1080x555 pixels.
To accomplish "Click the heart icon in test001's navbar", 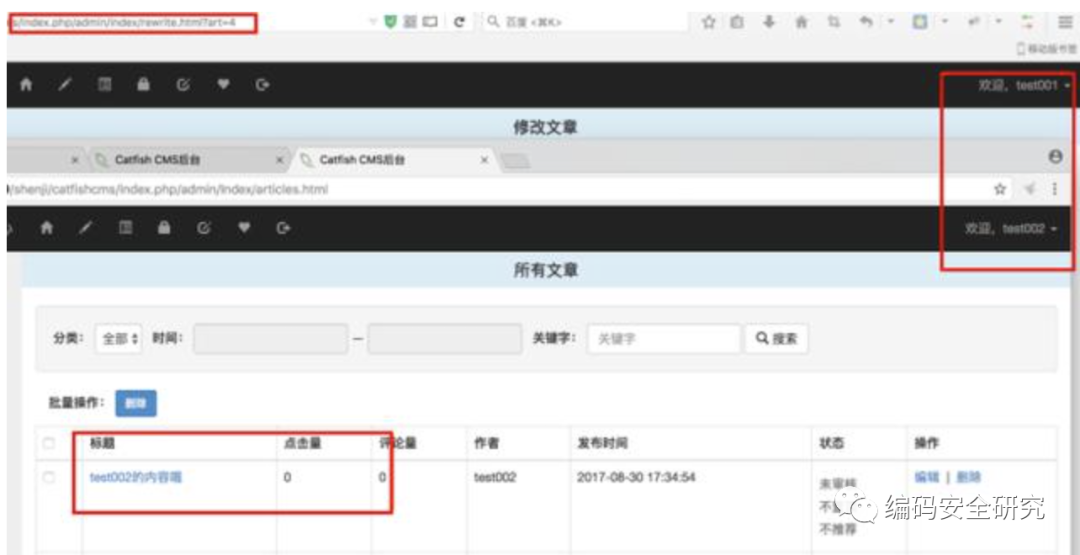I will coord(222,85).
